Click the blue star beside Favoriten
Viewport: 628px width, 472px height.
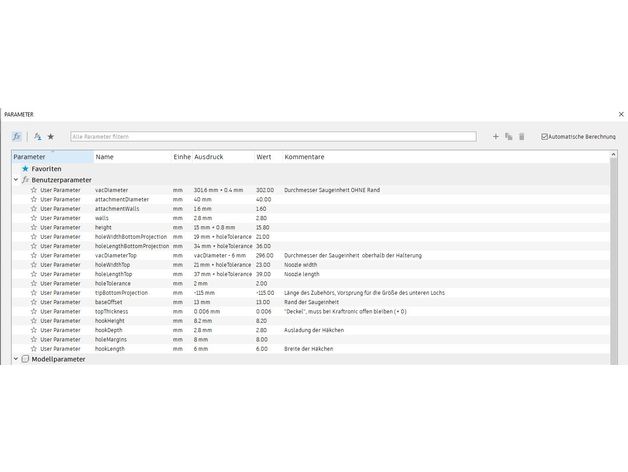click(x=25, y=169)
